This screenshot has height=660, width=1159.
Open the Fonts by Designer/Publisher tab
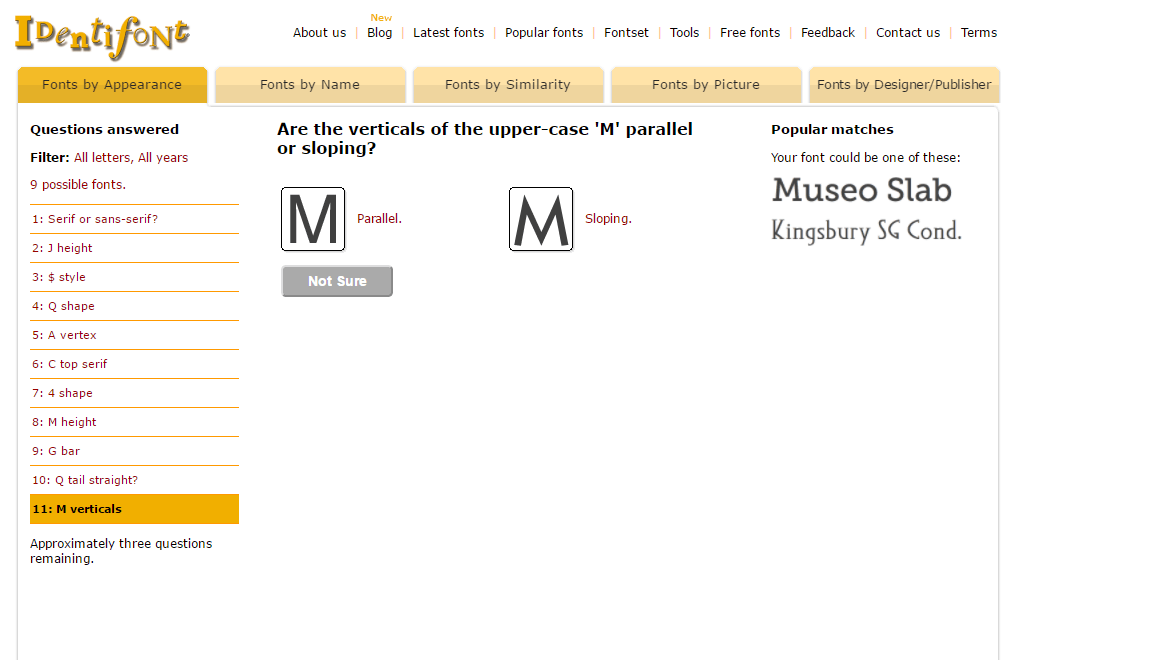pyautogui.click(x=904, y=85)
